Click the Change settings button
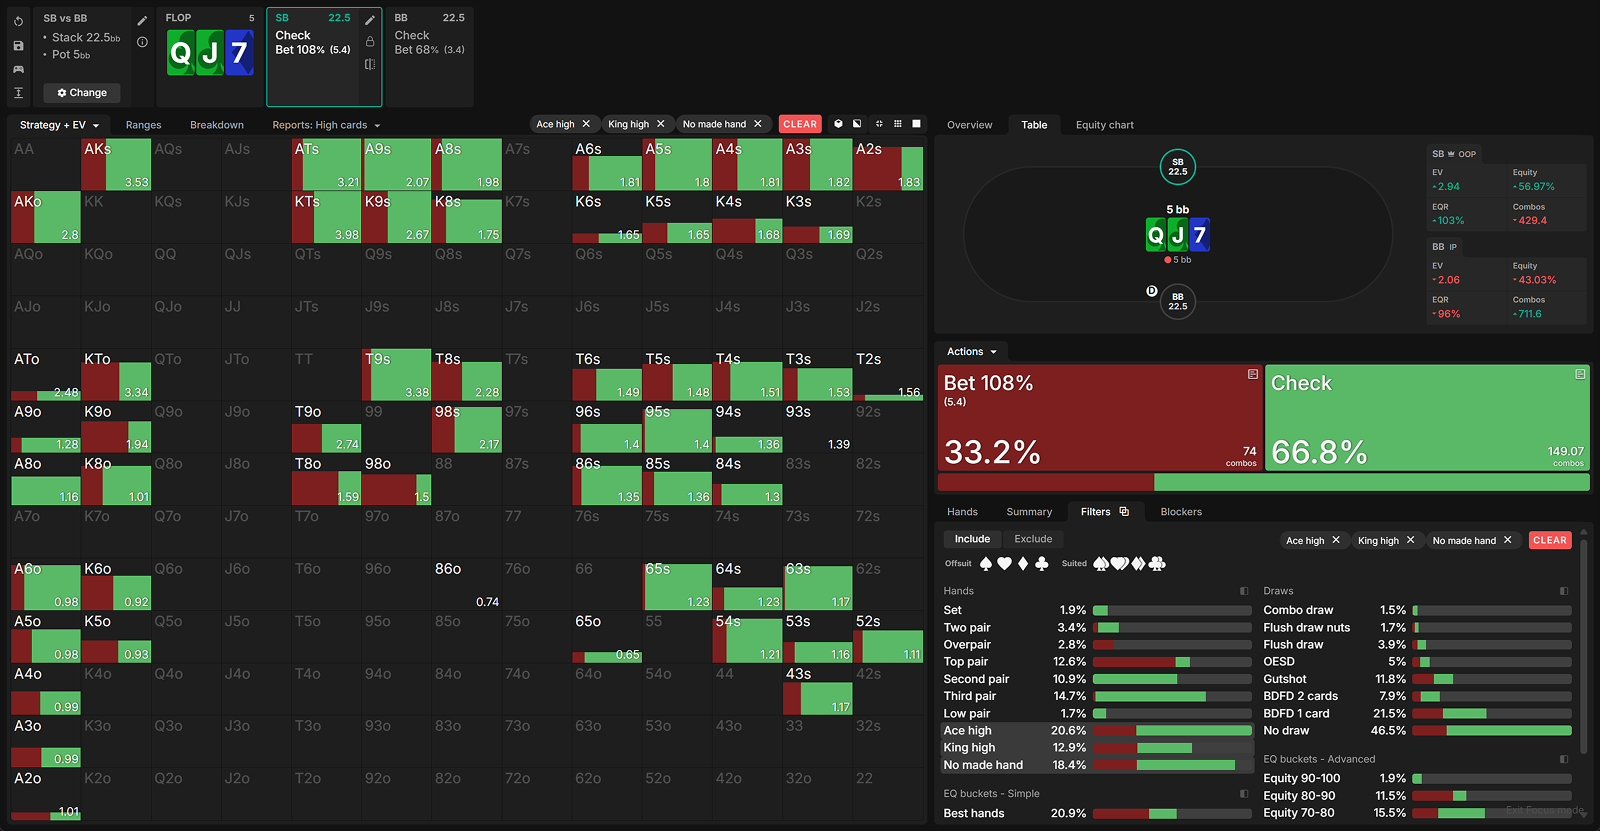 pyautogui.click(x=82, y=93)
